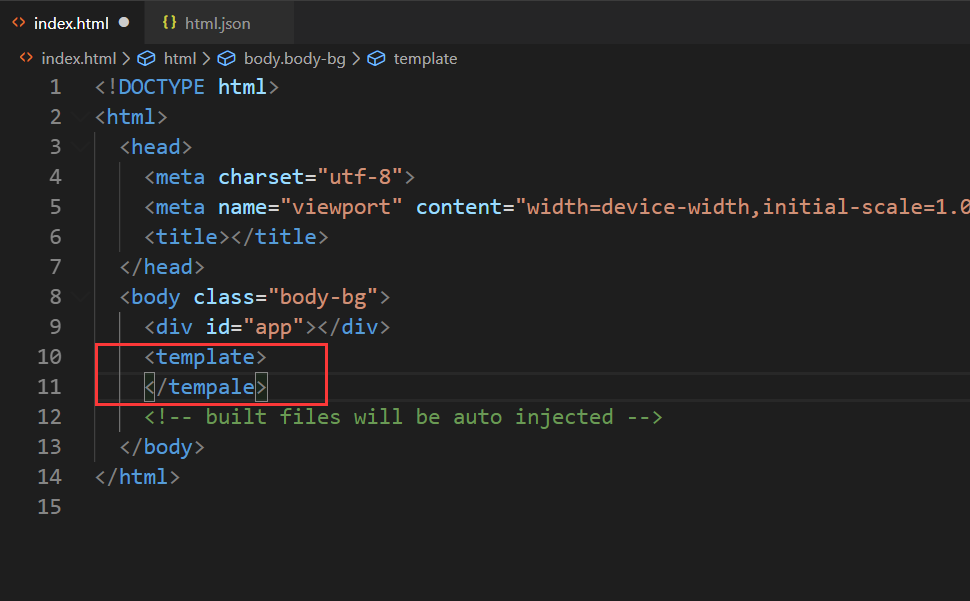Click line number 15 in the gutter
970x601 pixels.
tap(49, 507)
